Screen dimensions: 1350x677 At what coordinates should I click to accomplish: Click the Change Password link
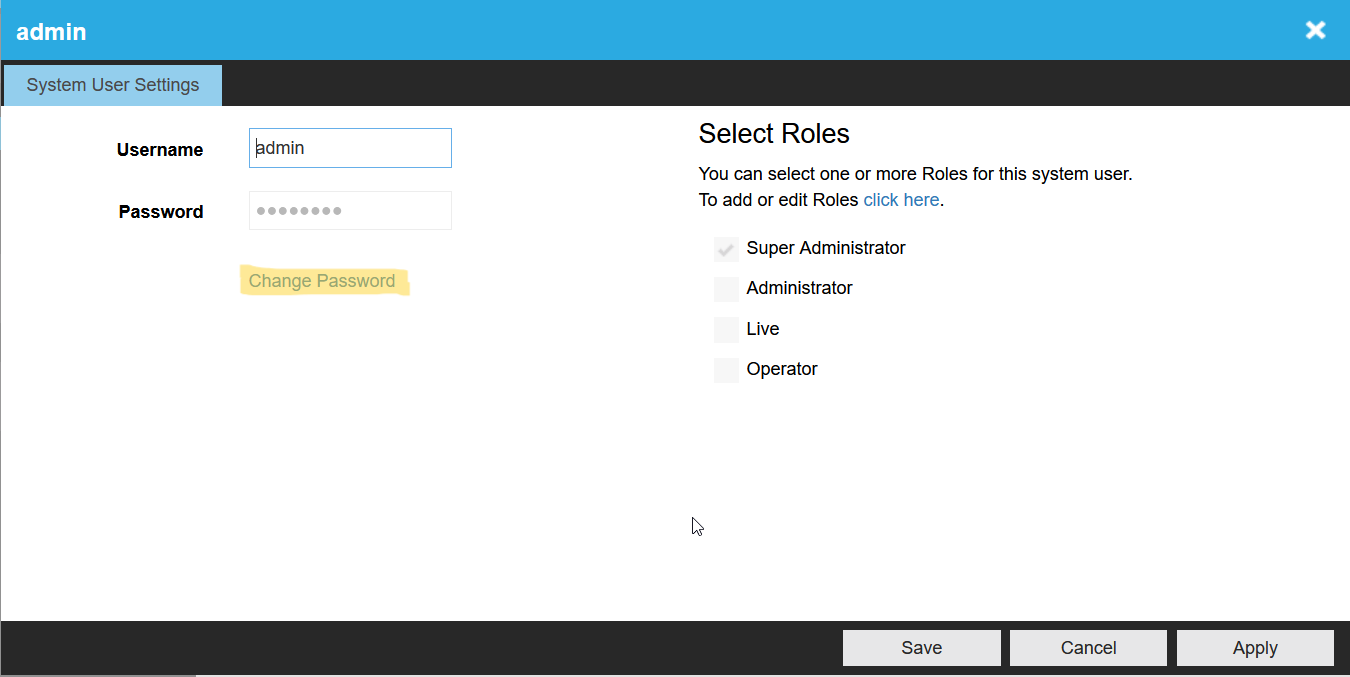coord(324,281)
